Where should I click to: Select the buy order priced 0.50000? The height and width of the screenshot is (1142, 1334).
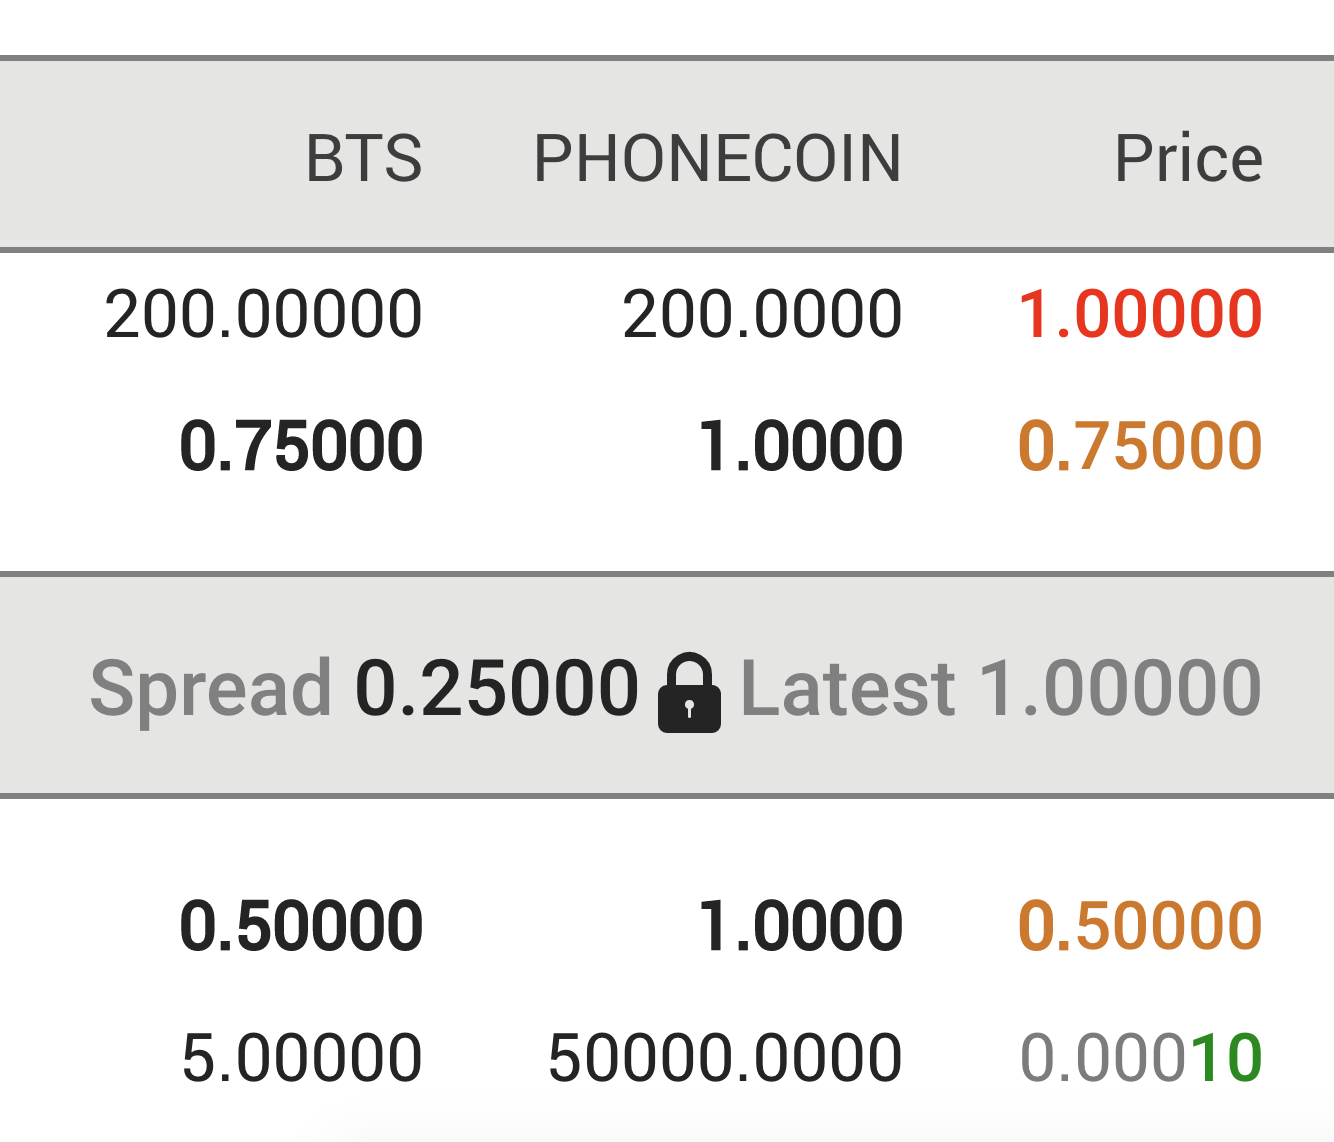point(1139,925)
